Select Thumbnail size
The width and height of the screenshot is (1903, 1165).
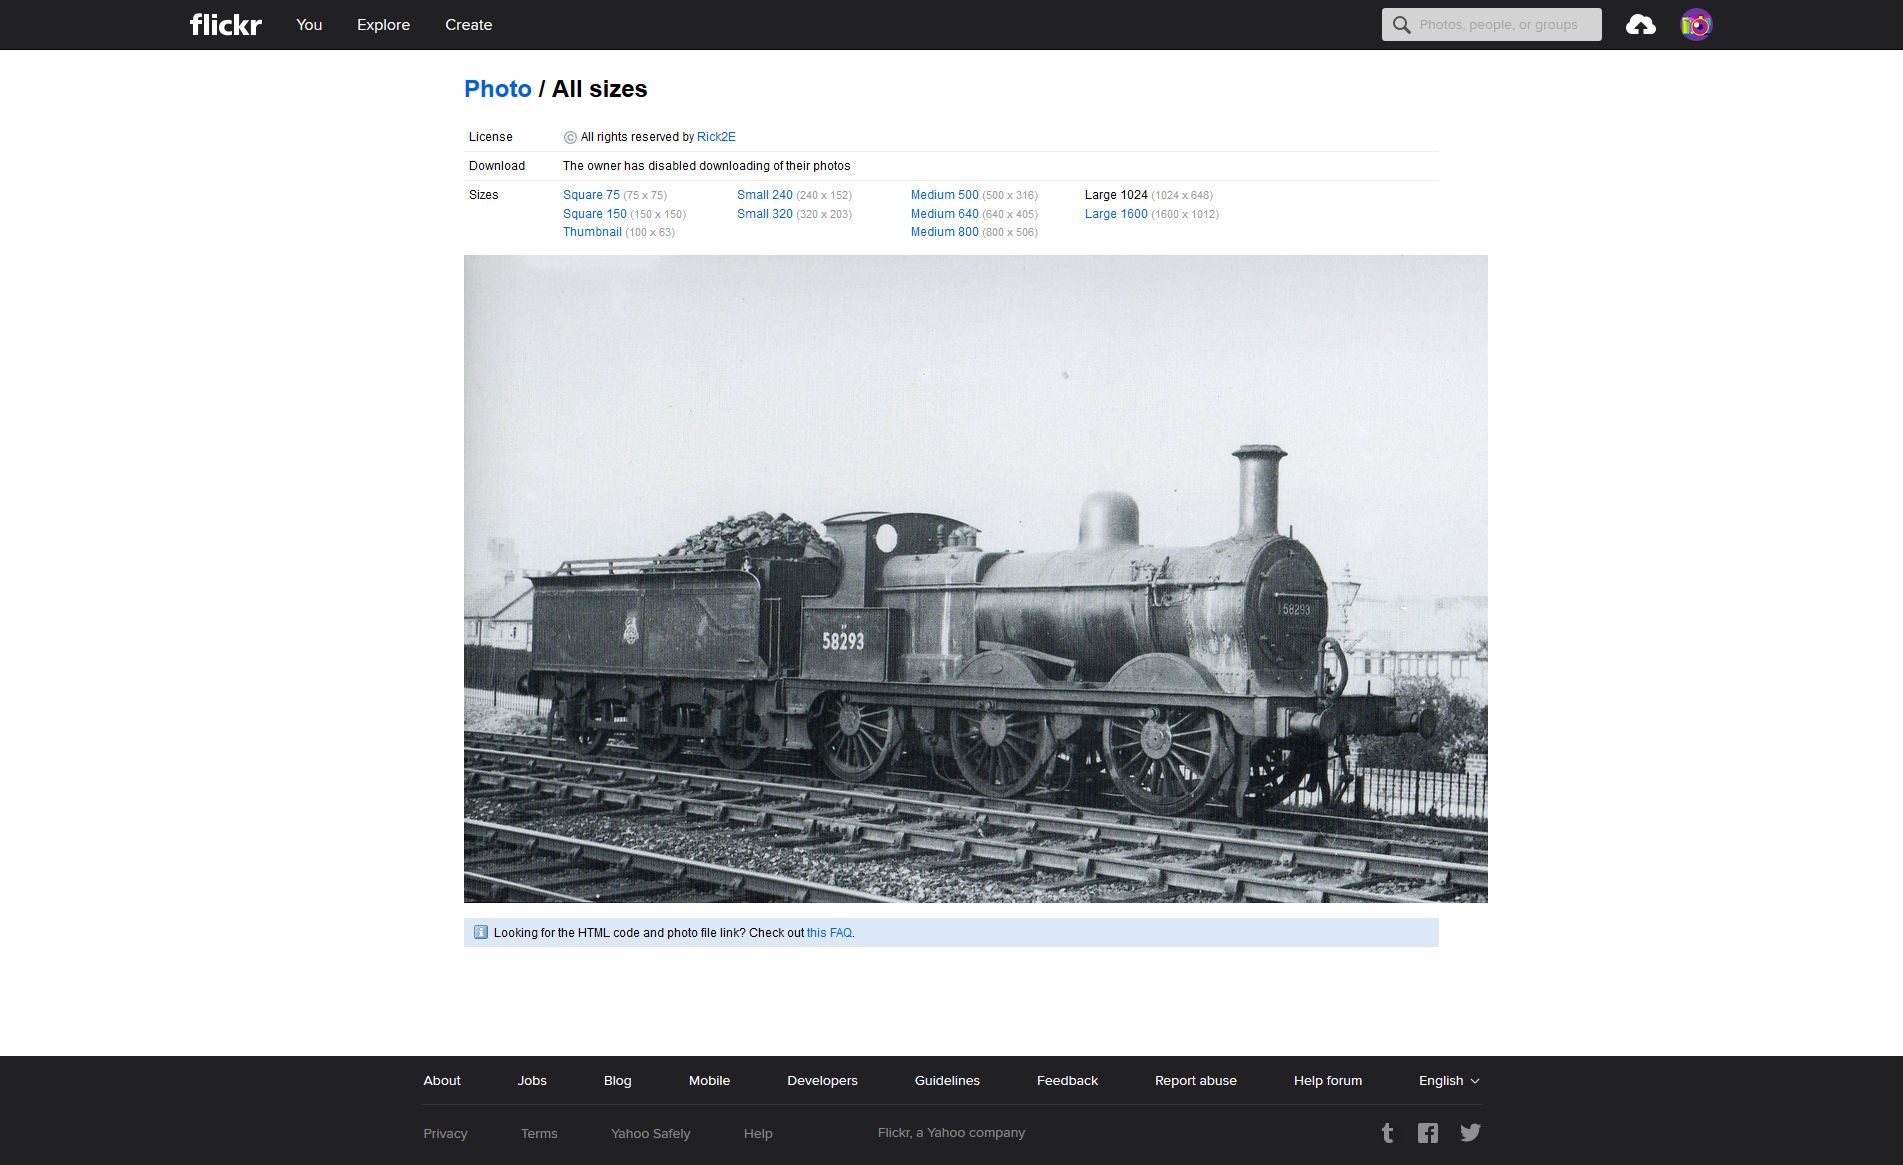point(592,232)
